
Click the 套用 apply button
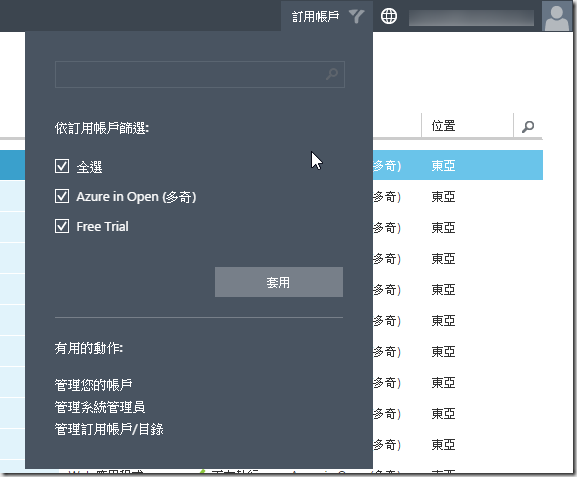pos(279,282)
